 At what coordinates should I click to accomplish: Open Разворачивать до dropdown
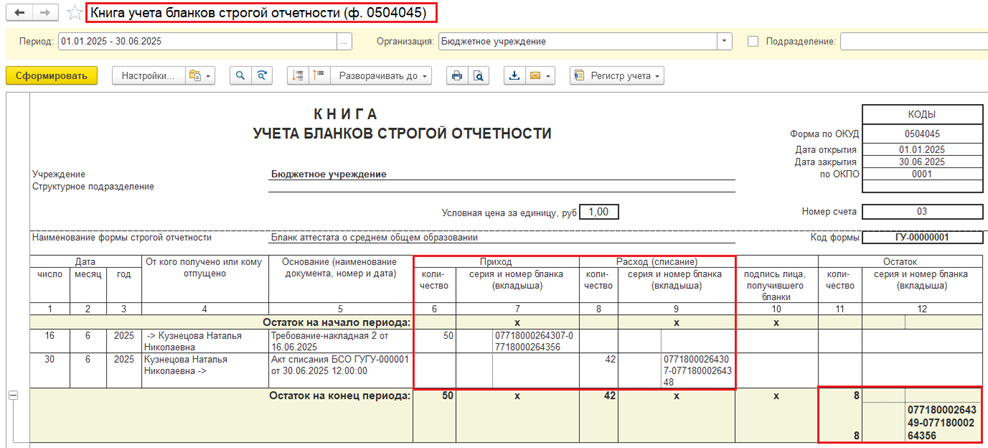pos(382,76)
